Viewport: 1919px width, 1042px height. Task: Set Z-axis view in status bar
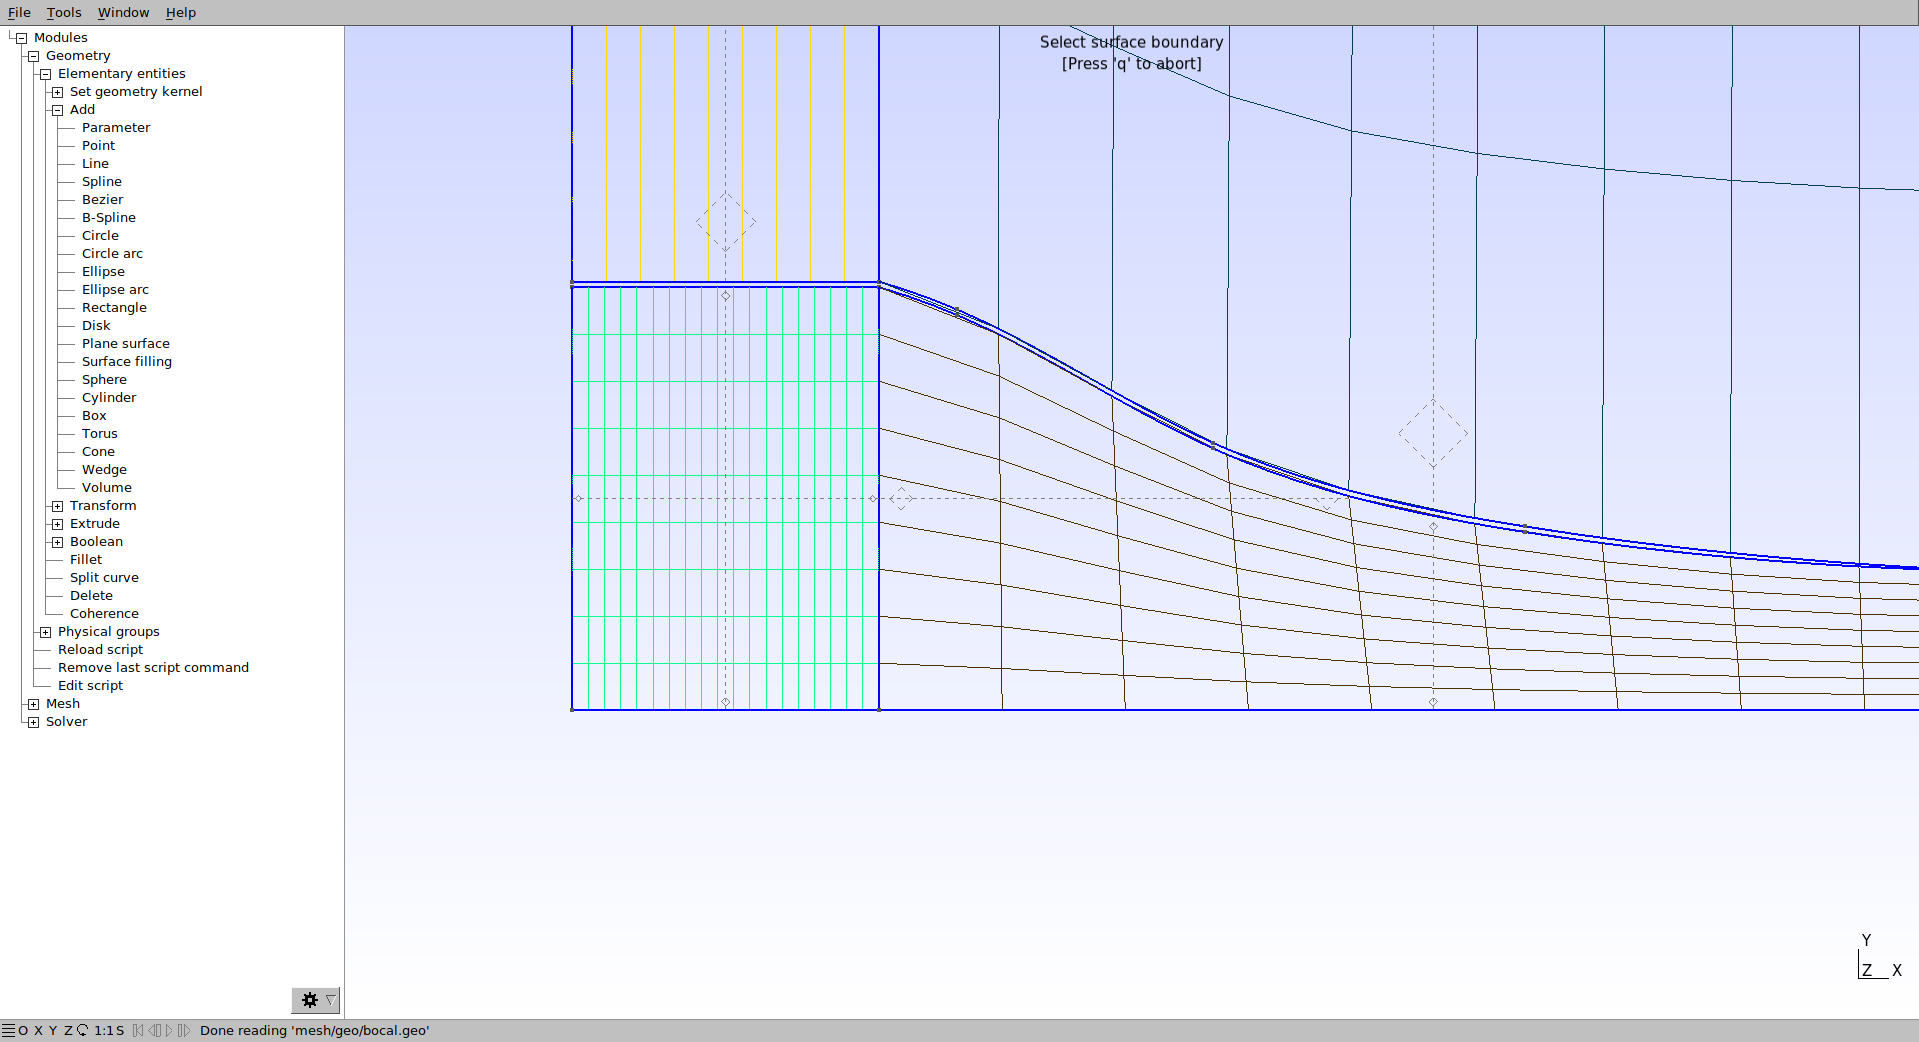click(68, 1030)
